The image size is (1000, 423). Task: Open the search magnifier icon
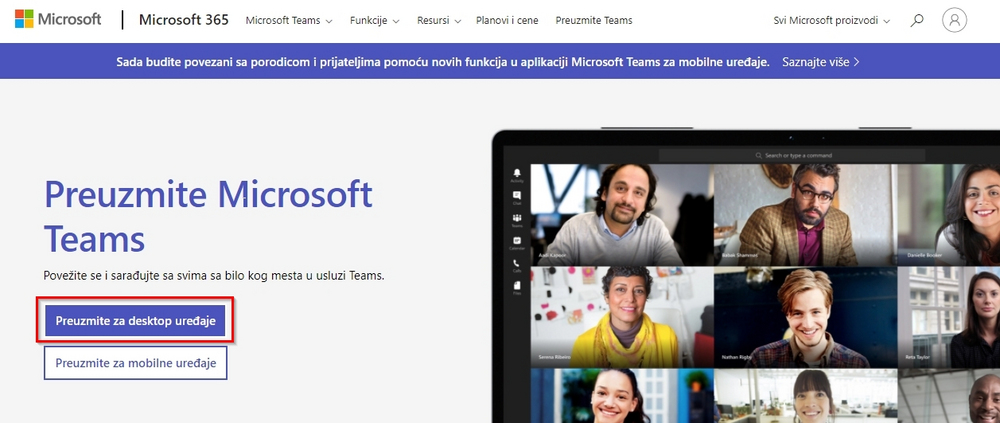pos(916,20)
